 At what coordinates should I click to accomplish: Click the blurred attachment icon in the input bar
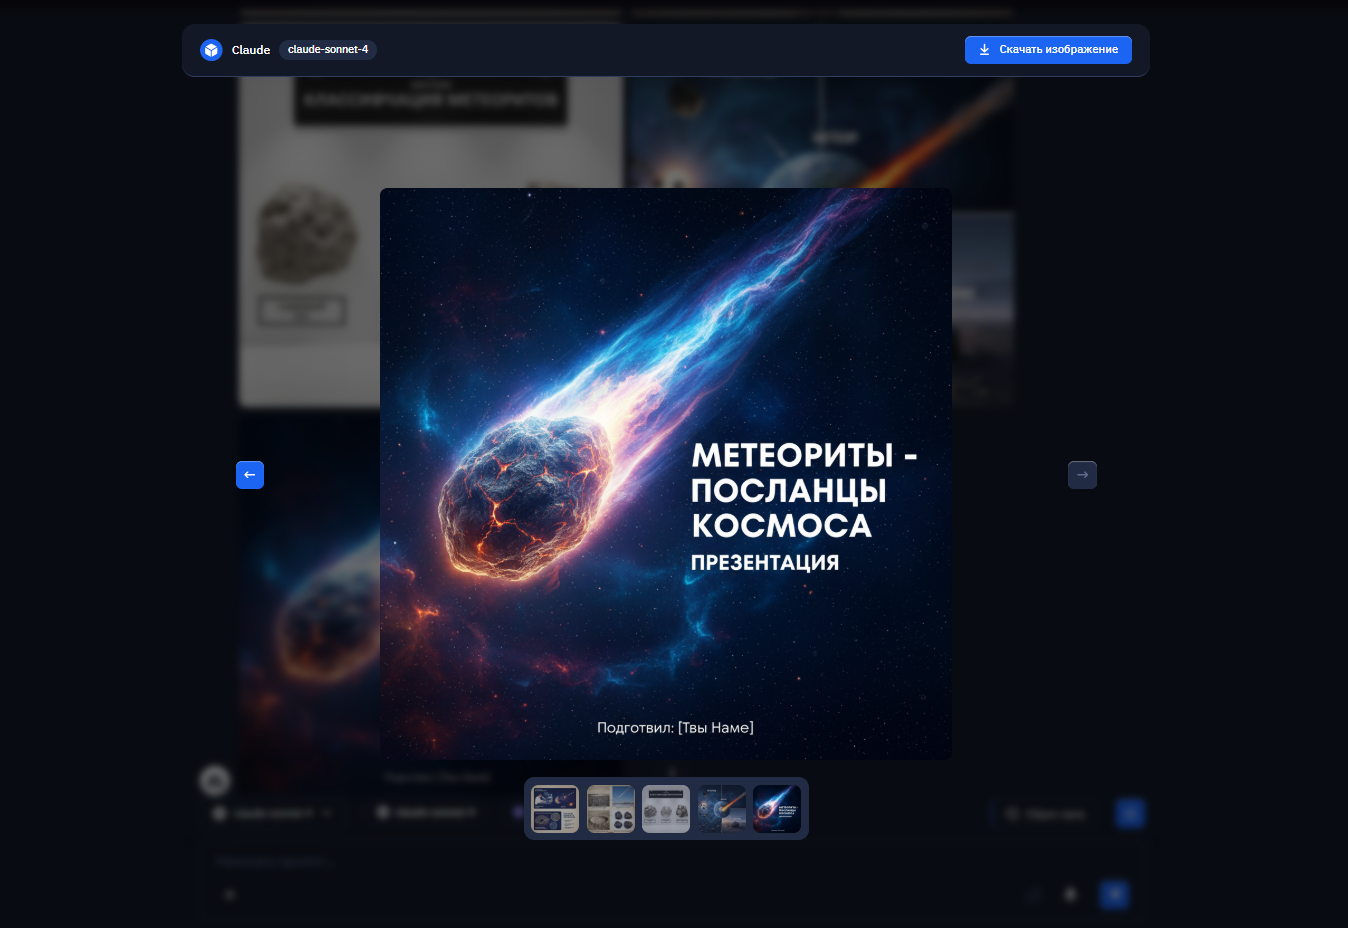click(x=229, y=894)
